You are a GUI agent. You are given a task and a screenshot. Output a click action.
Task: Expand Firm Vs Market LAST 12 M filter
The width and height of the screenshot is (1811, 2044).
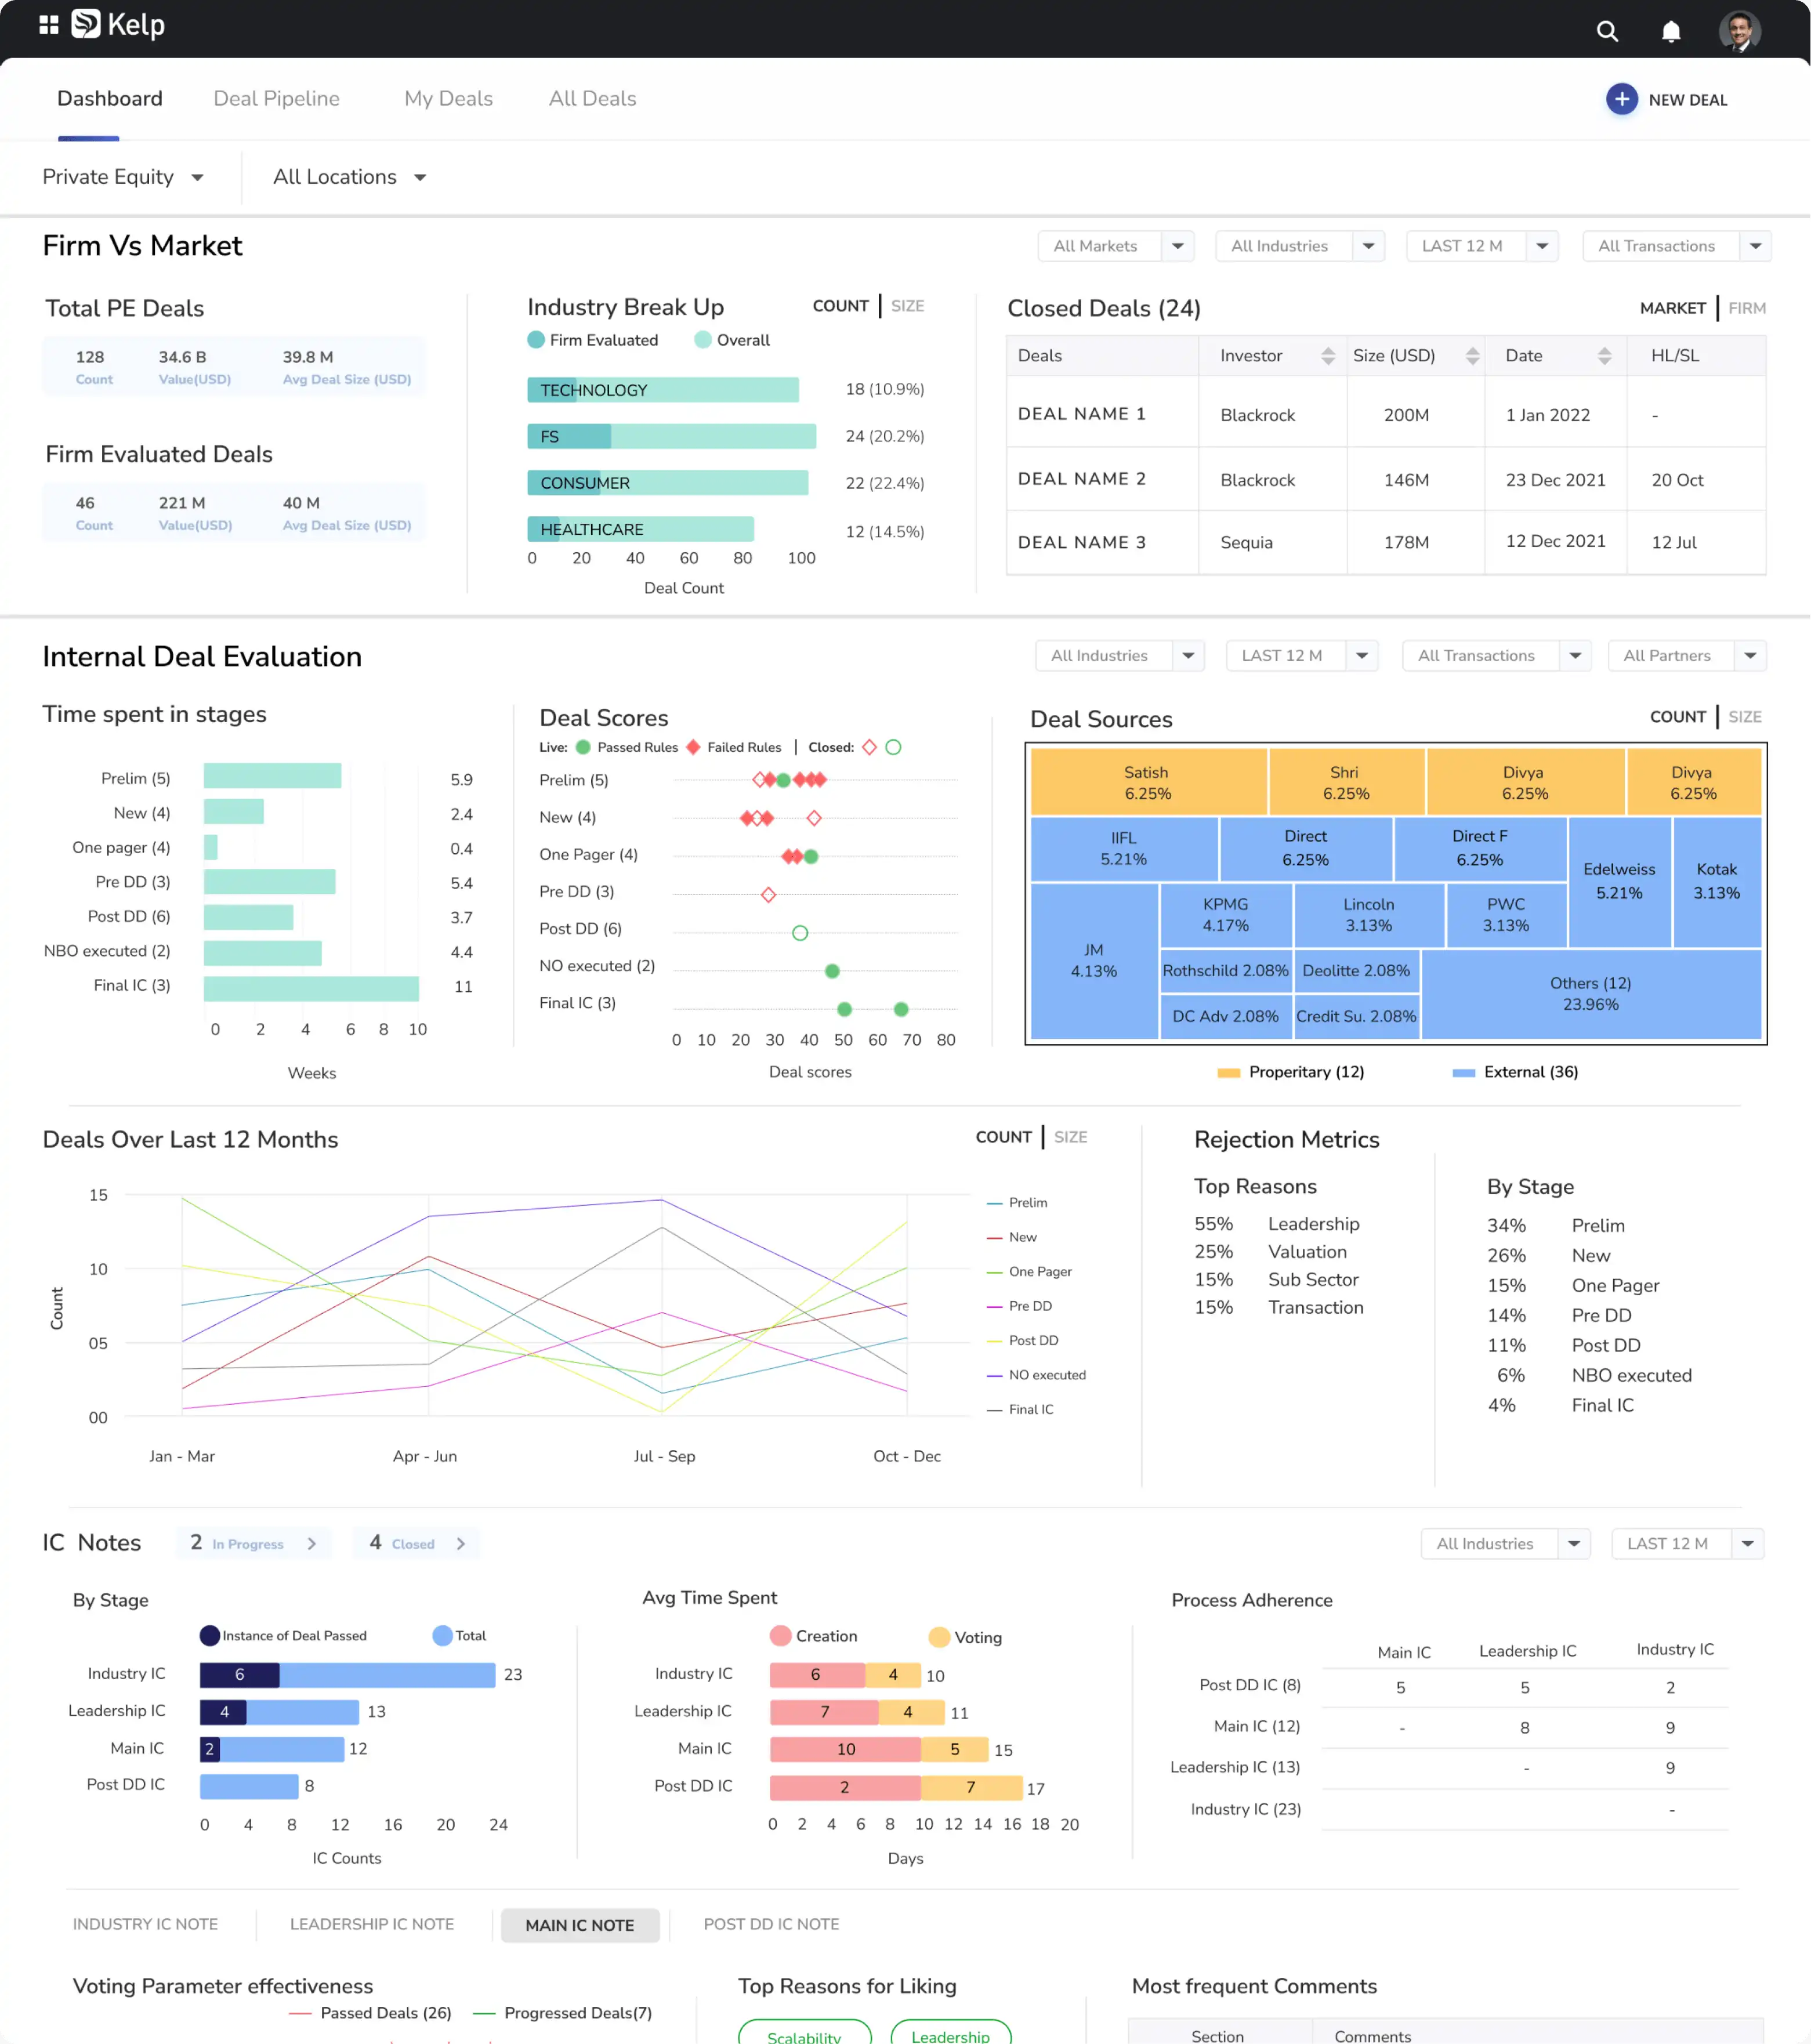click(x=1542, y=246)
